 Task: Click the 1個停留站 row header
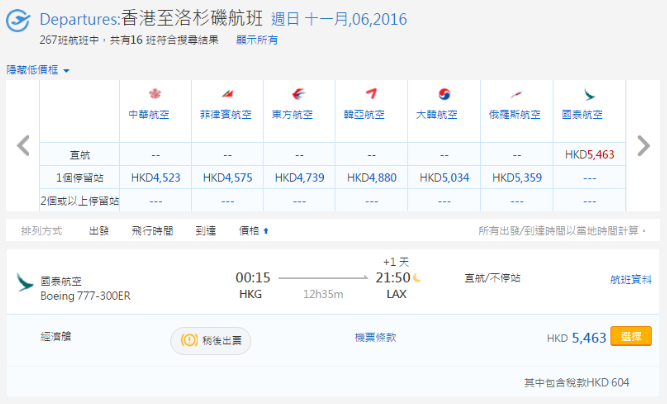pyautogui.click(x=80, y=178)
